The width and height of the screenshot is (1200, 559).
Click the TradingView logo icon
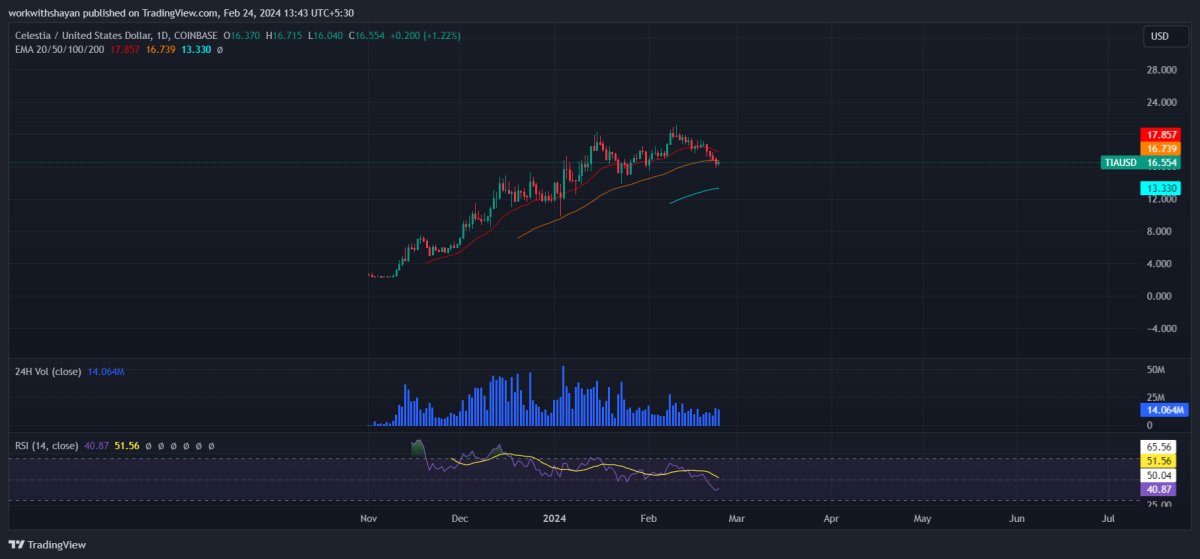[x=16, y=544]
